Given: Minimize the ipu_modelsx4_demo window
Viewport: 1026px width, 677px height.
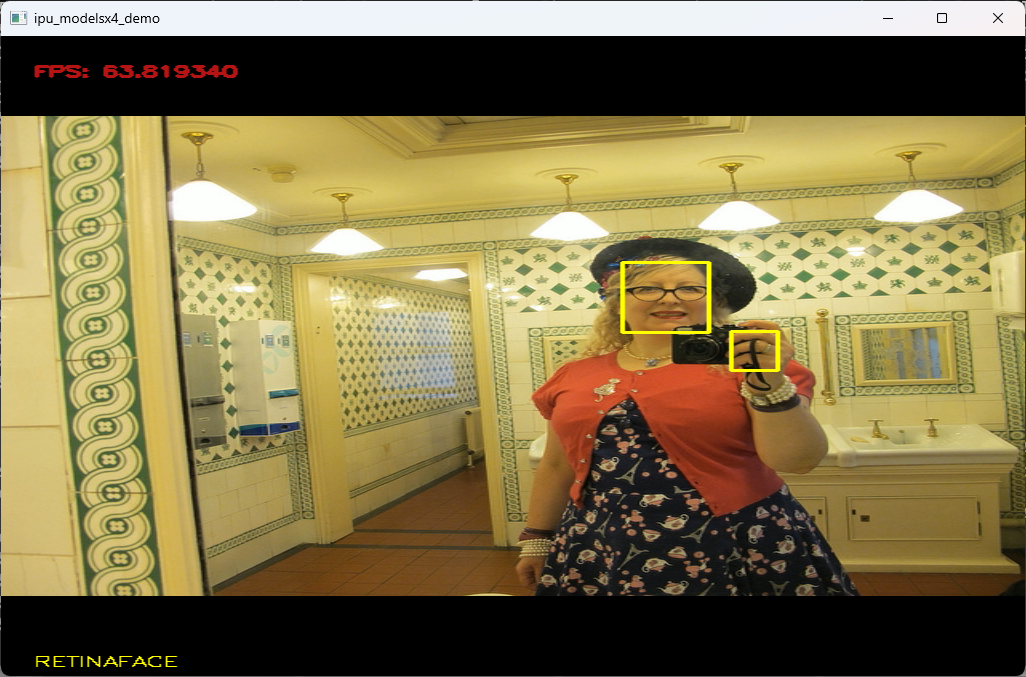Looking at the screenshot, I should coord(888,18).
